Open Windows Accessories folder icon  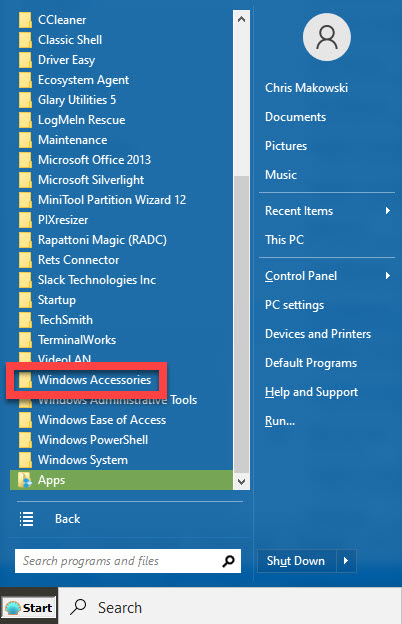click(25, 380)
